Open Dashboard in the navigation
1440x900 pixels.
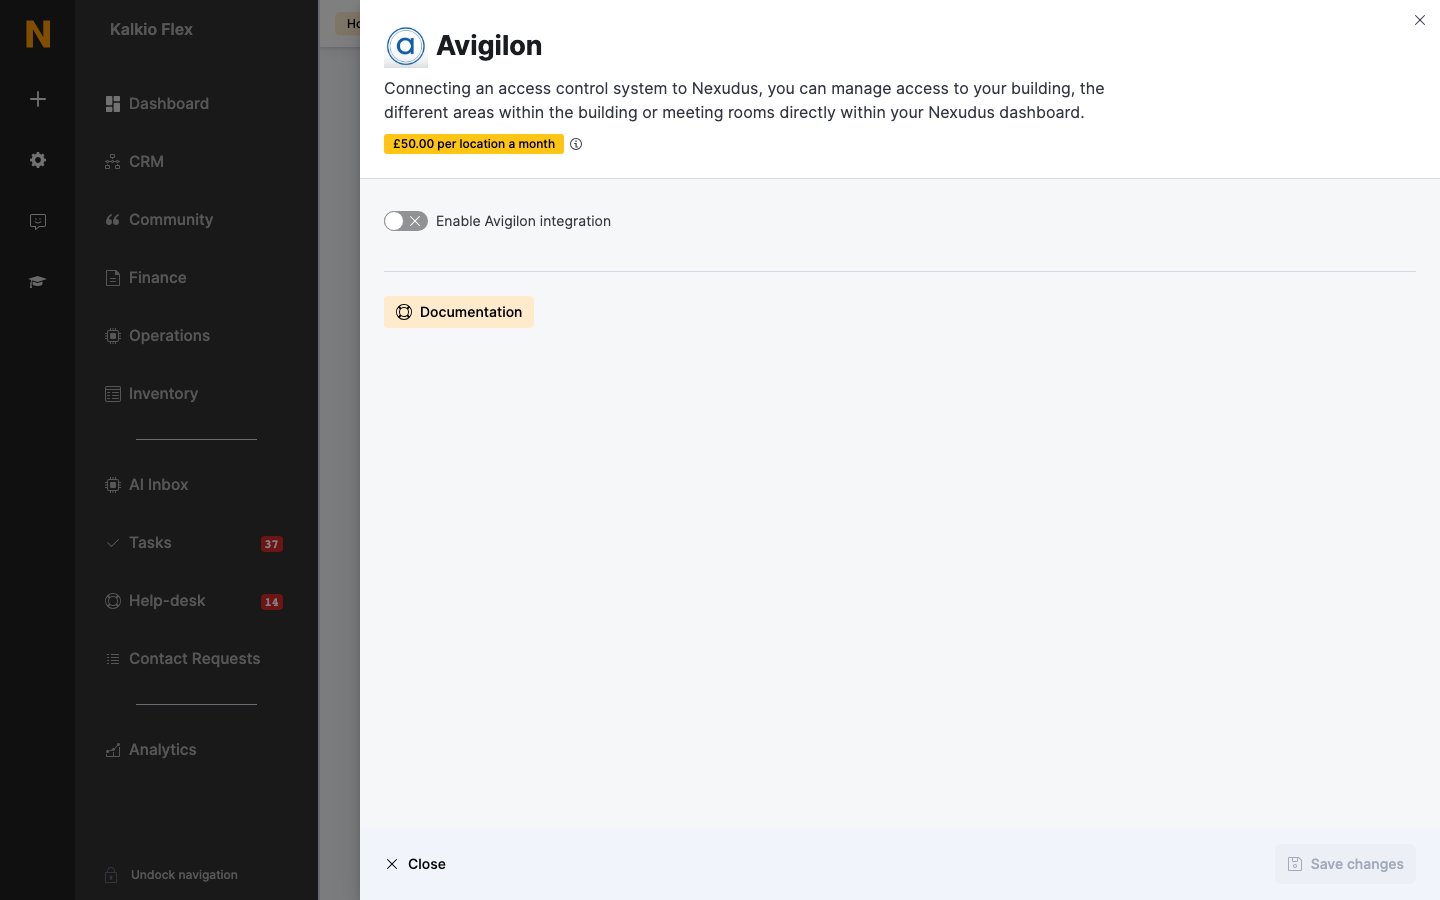[157, 104]
